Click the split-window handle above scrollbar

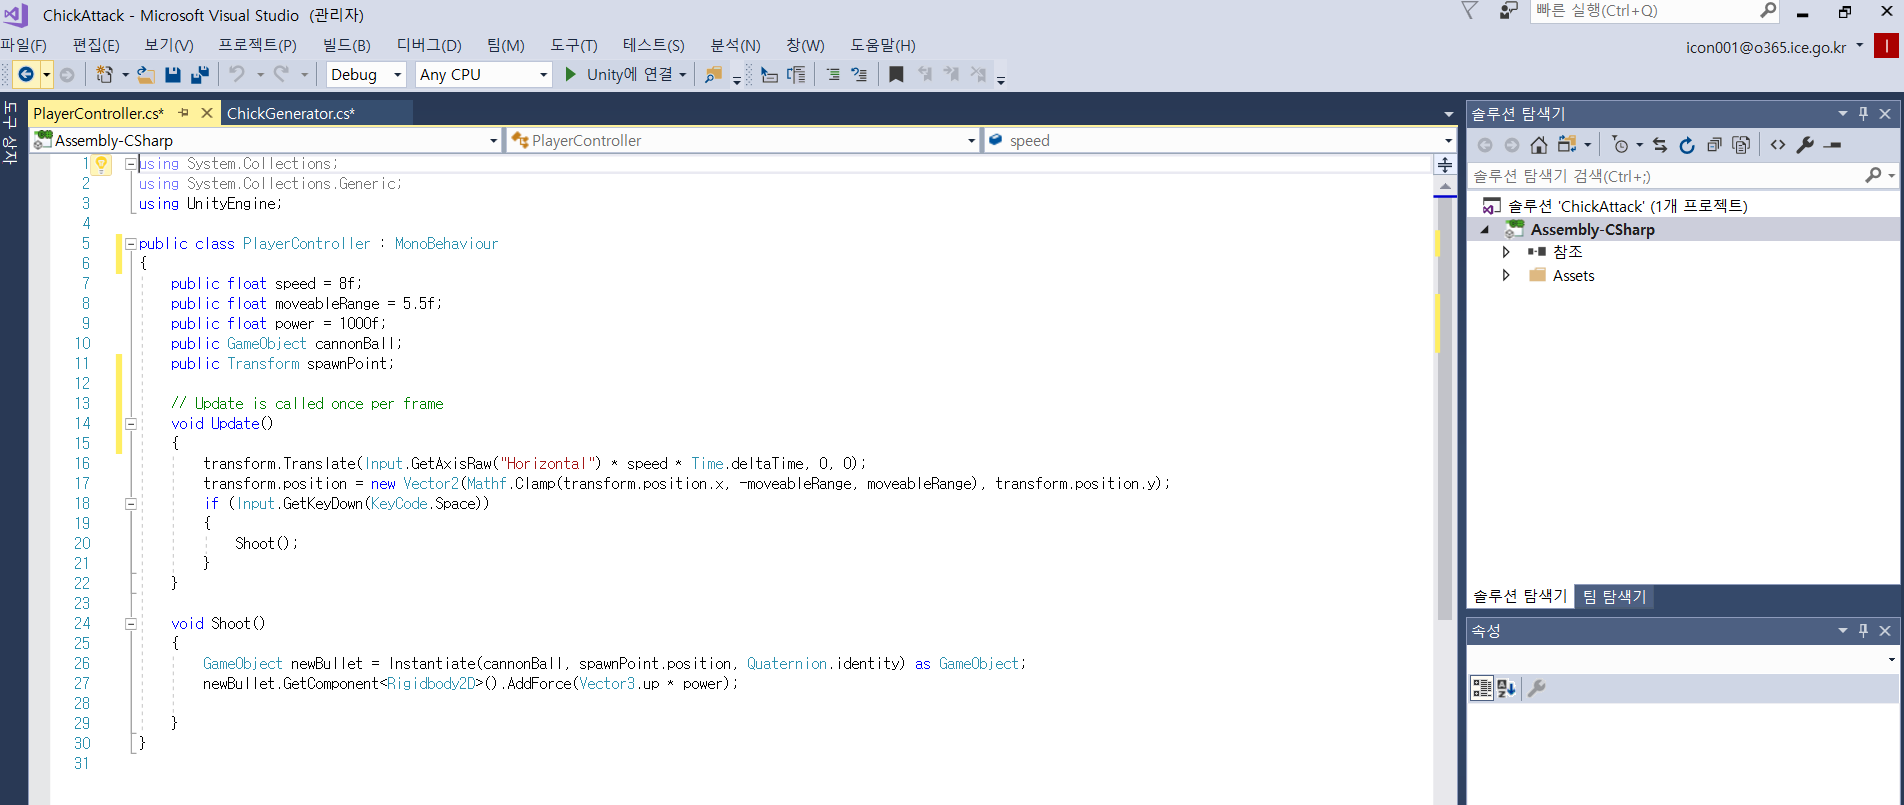tap(1445, 165)
